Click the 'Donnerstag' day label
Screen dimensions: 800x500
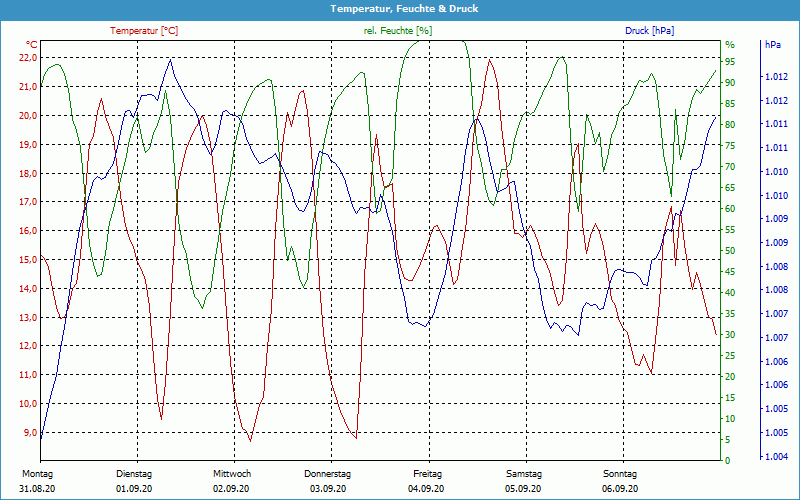tap(328, 474)
